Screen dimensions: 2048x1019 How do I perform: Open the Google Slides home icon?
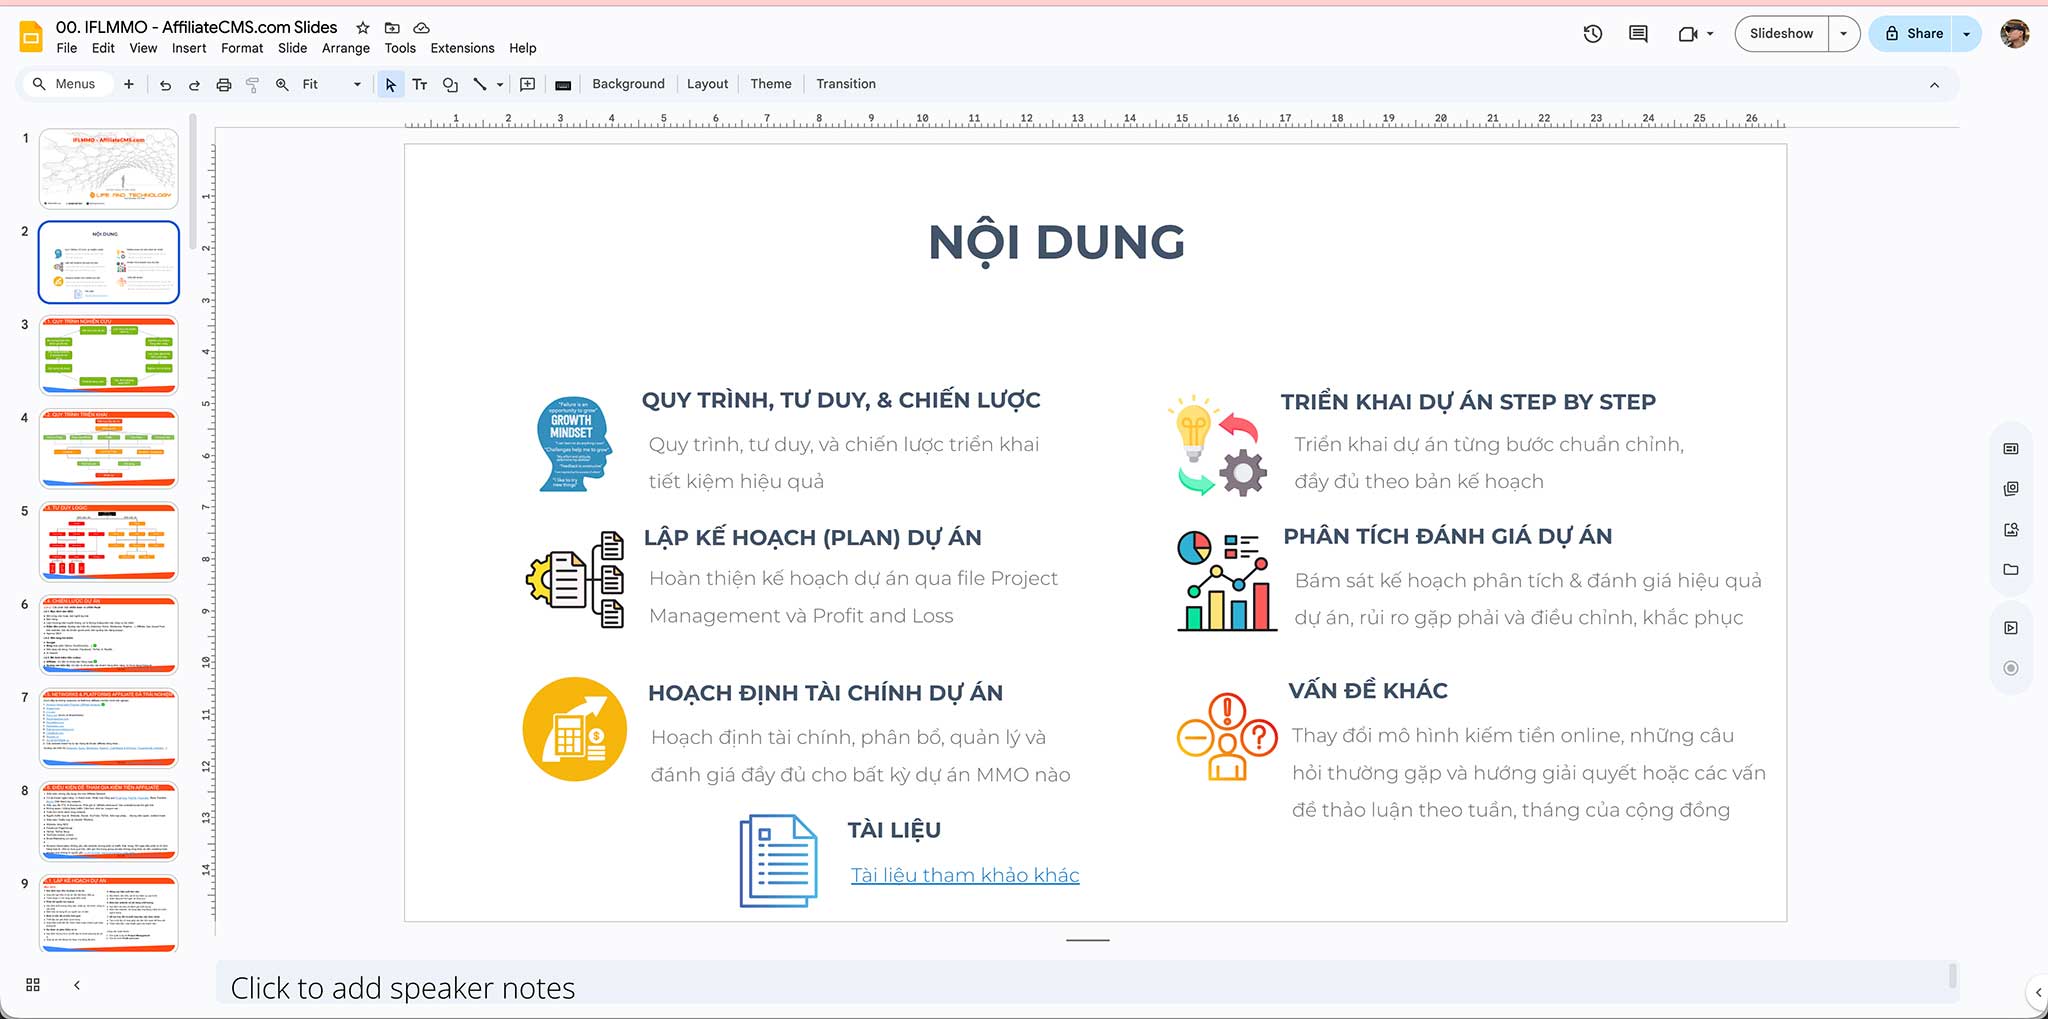coord(31,37)
